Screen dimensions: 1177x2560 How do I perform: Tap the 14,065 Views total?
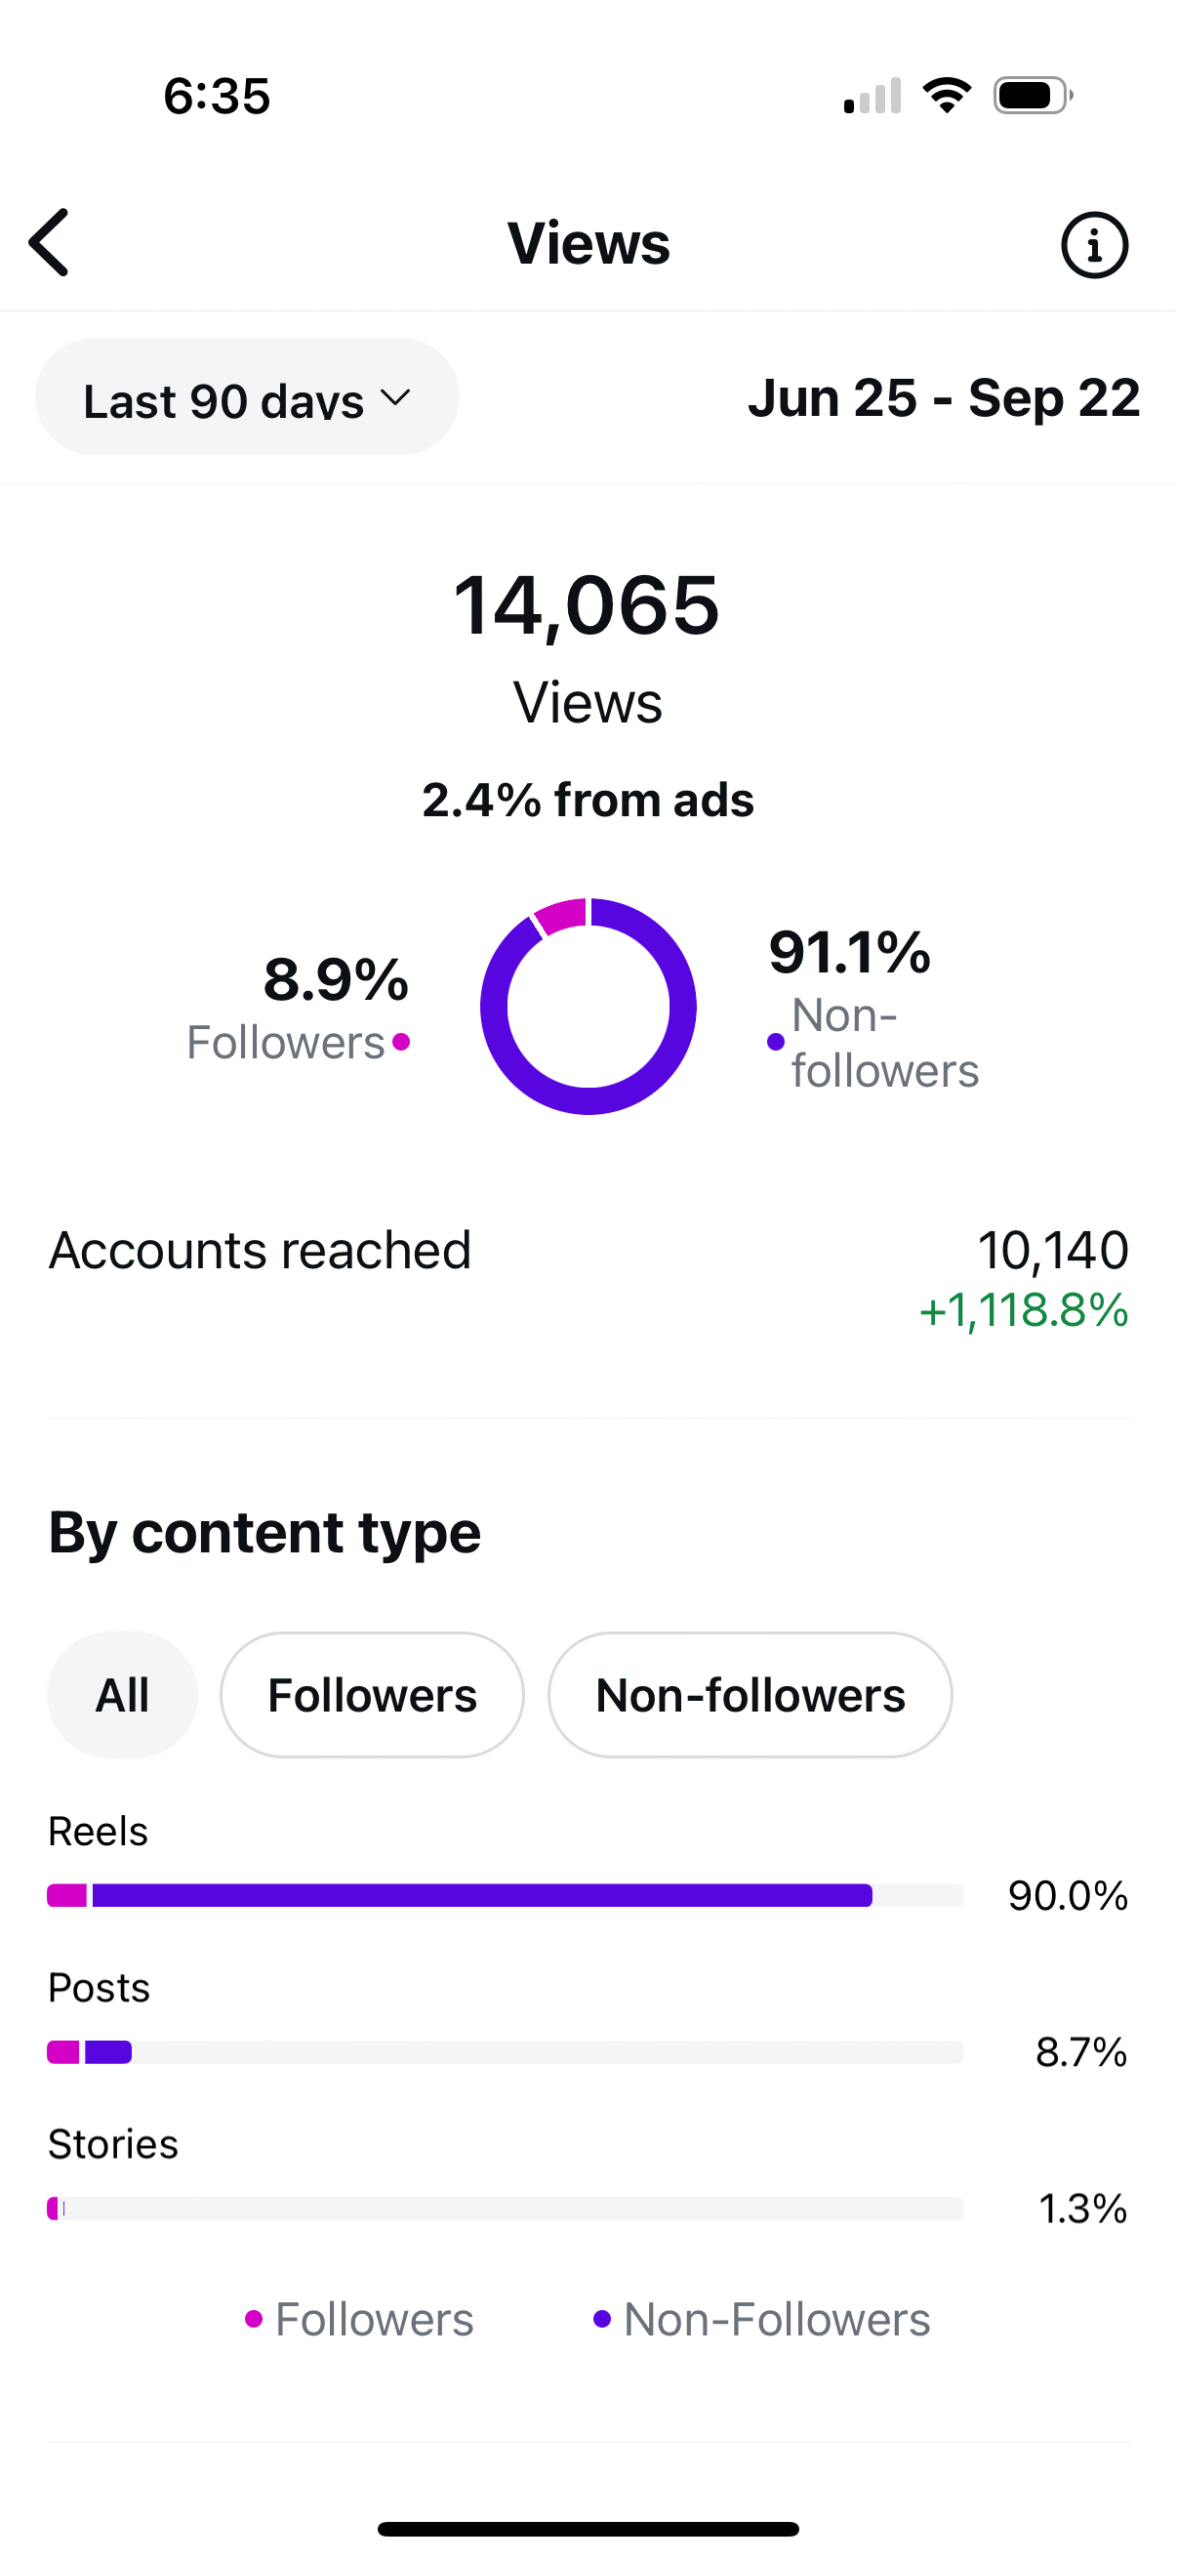[x=587, y=606]
